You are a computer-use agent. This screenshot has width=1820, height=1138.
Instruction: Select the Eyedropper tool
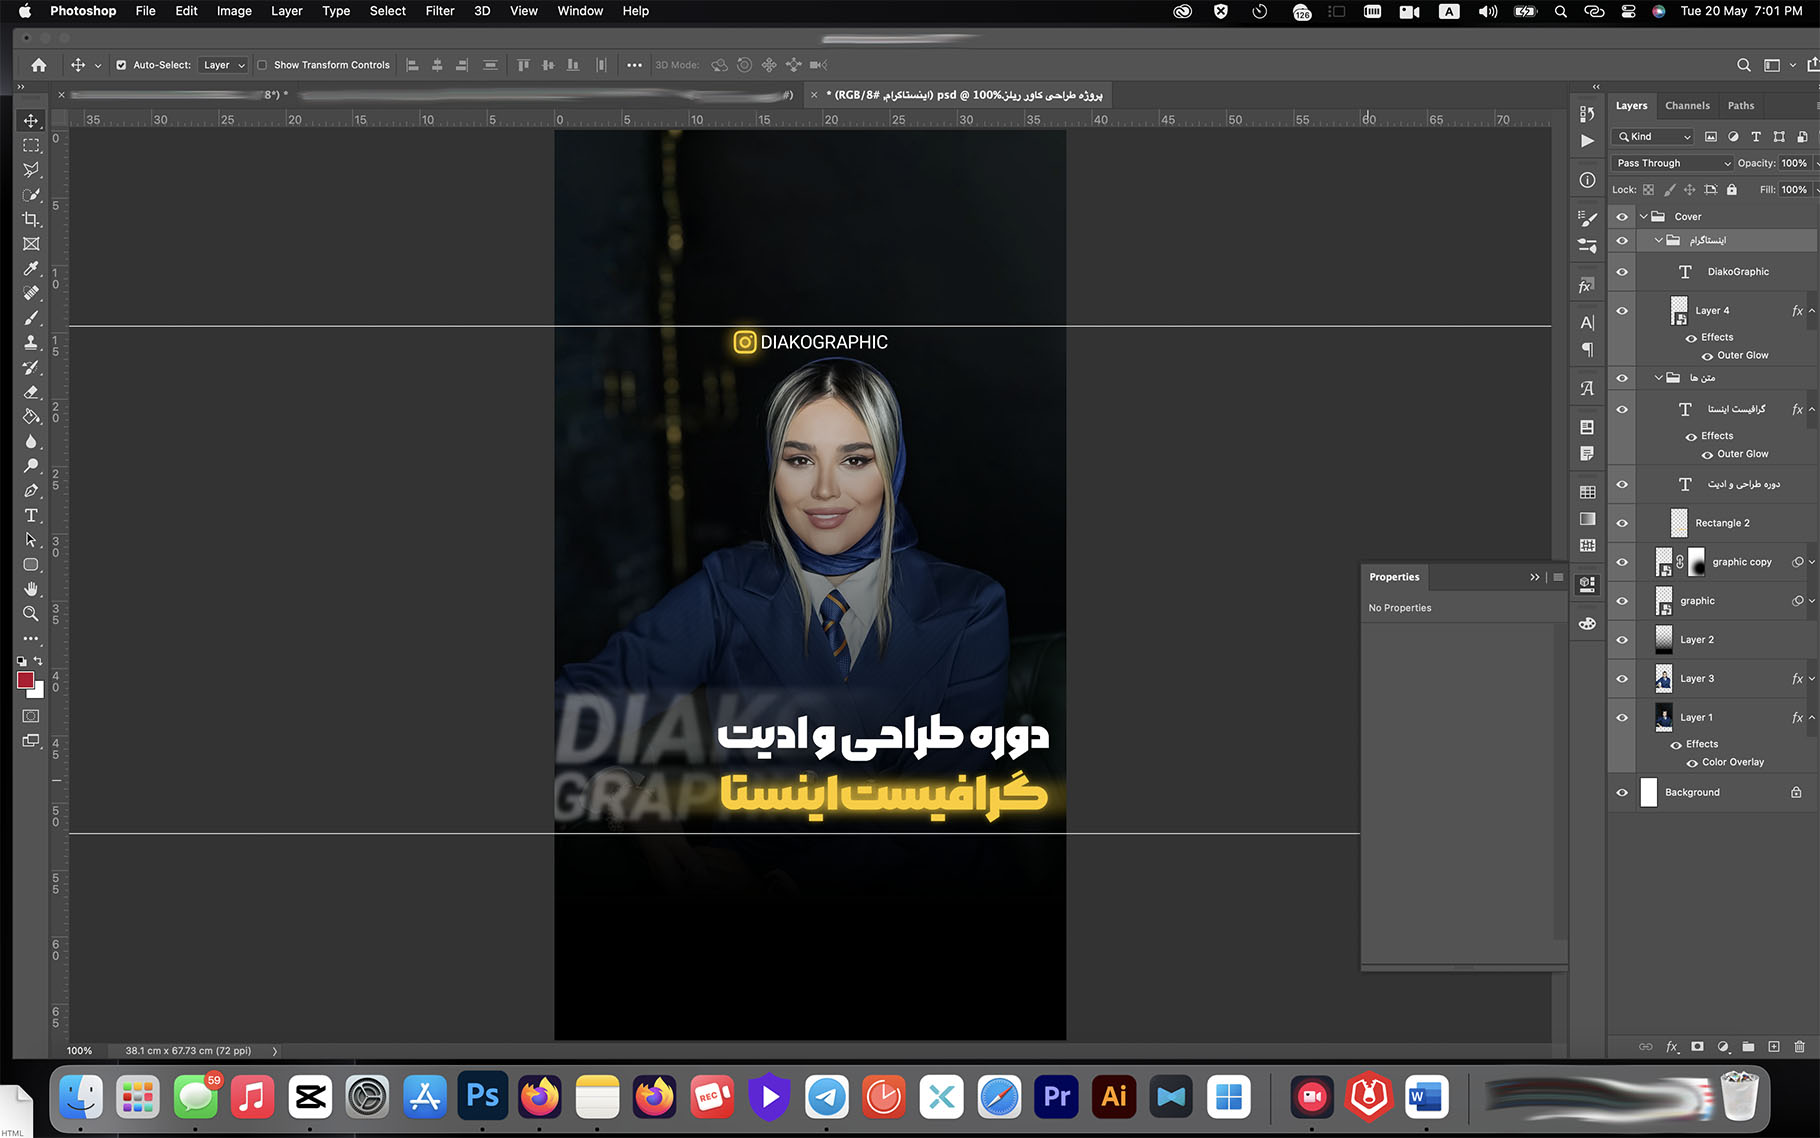[x=31, y=269]
